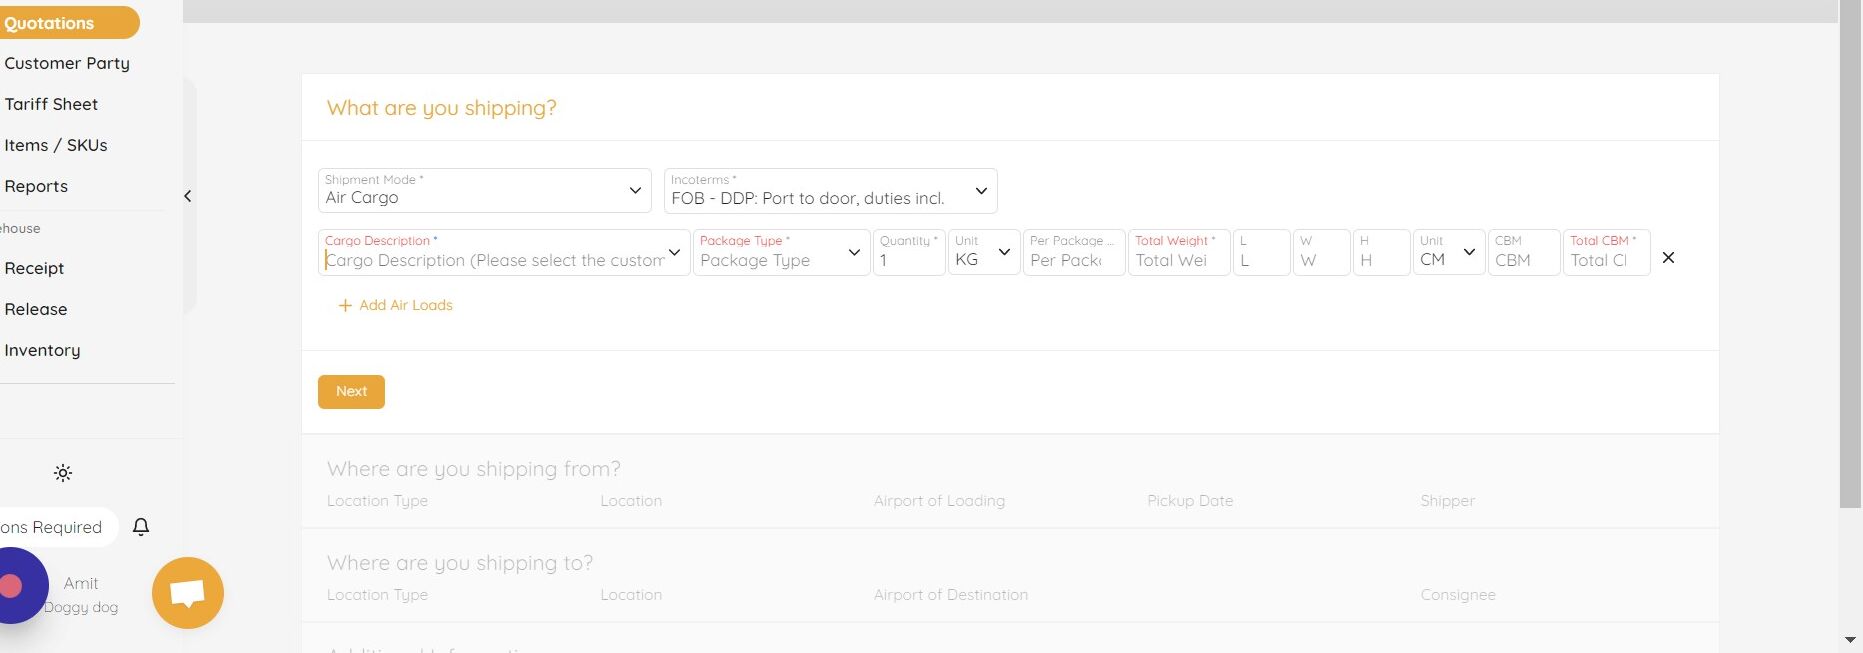
Task: Click the L length field
Action: pyautogui.click(x=1262, y=252)
